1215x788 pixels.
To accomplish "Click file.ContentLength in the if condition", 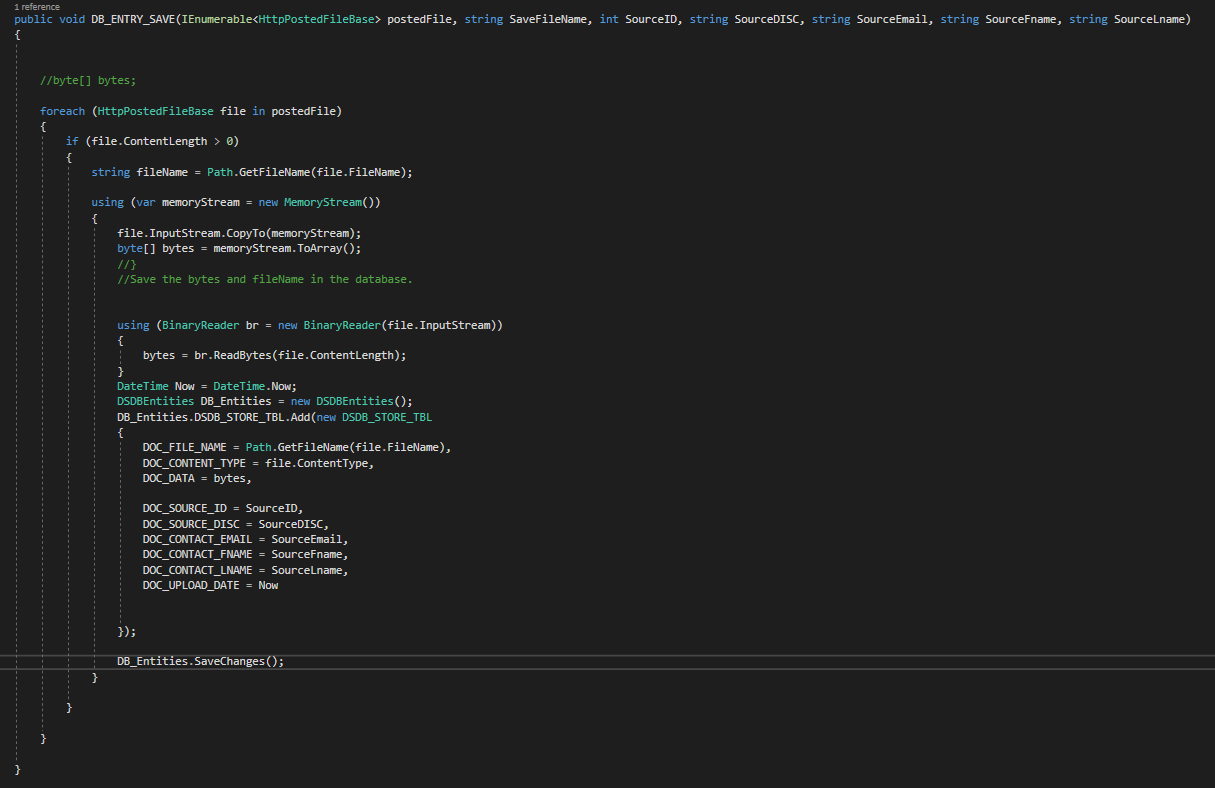I will (149, 141).
